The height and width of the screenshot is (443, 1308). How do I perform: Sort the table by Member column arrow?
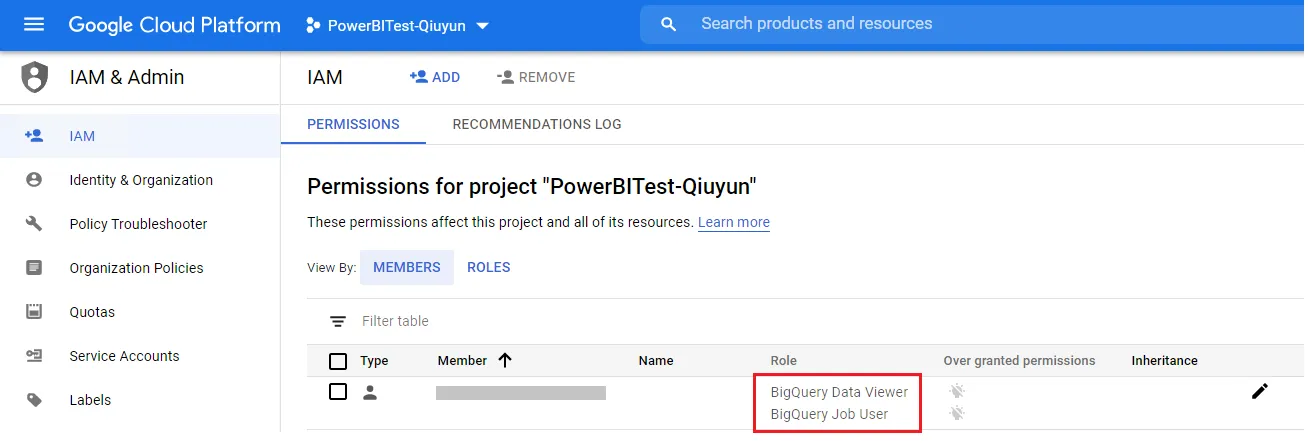[x=505, y=360]
